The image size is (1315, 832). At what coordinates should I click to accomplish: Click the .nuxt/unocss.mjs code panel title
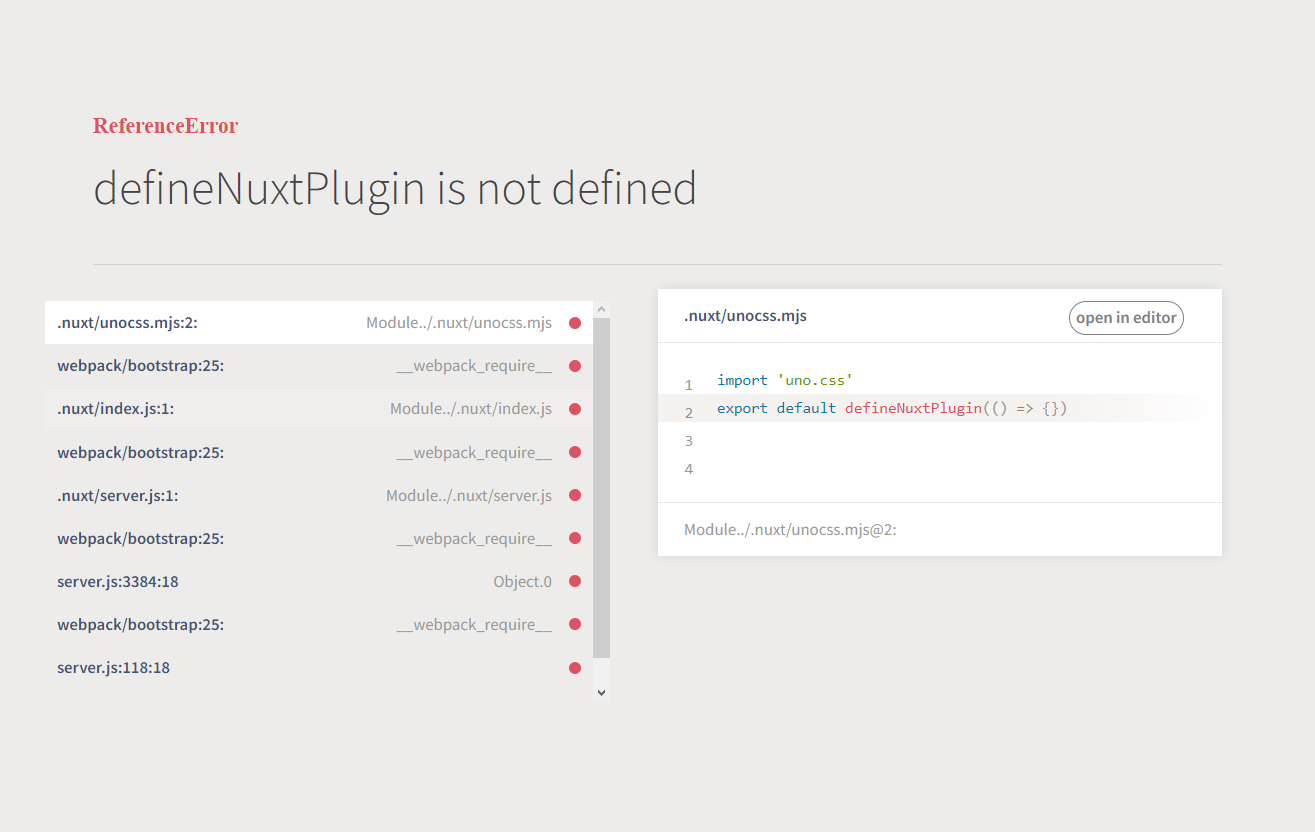click(745, 316)
